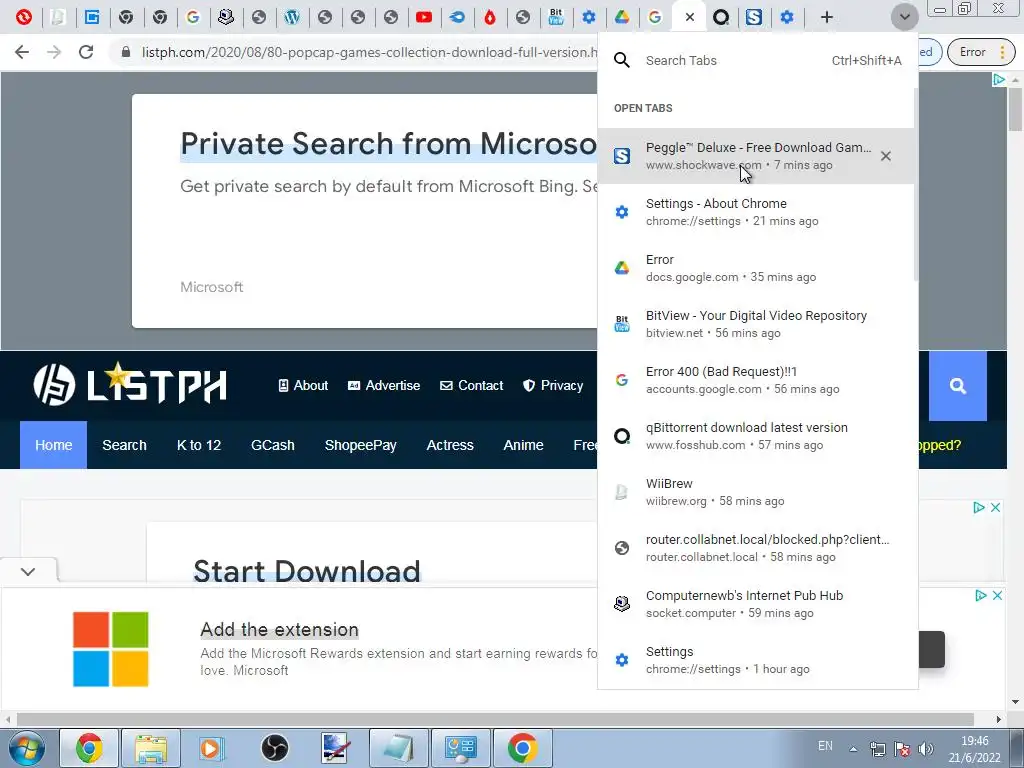The width and height of the screenshot is (1024, 768).
Task: Open the Search navigation item
Action: point(124,445)
